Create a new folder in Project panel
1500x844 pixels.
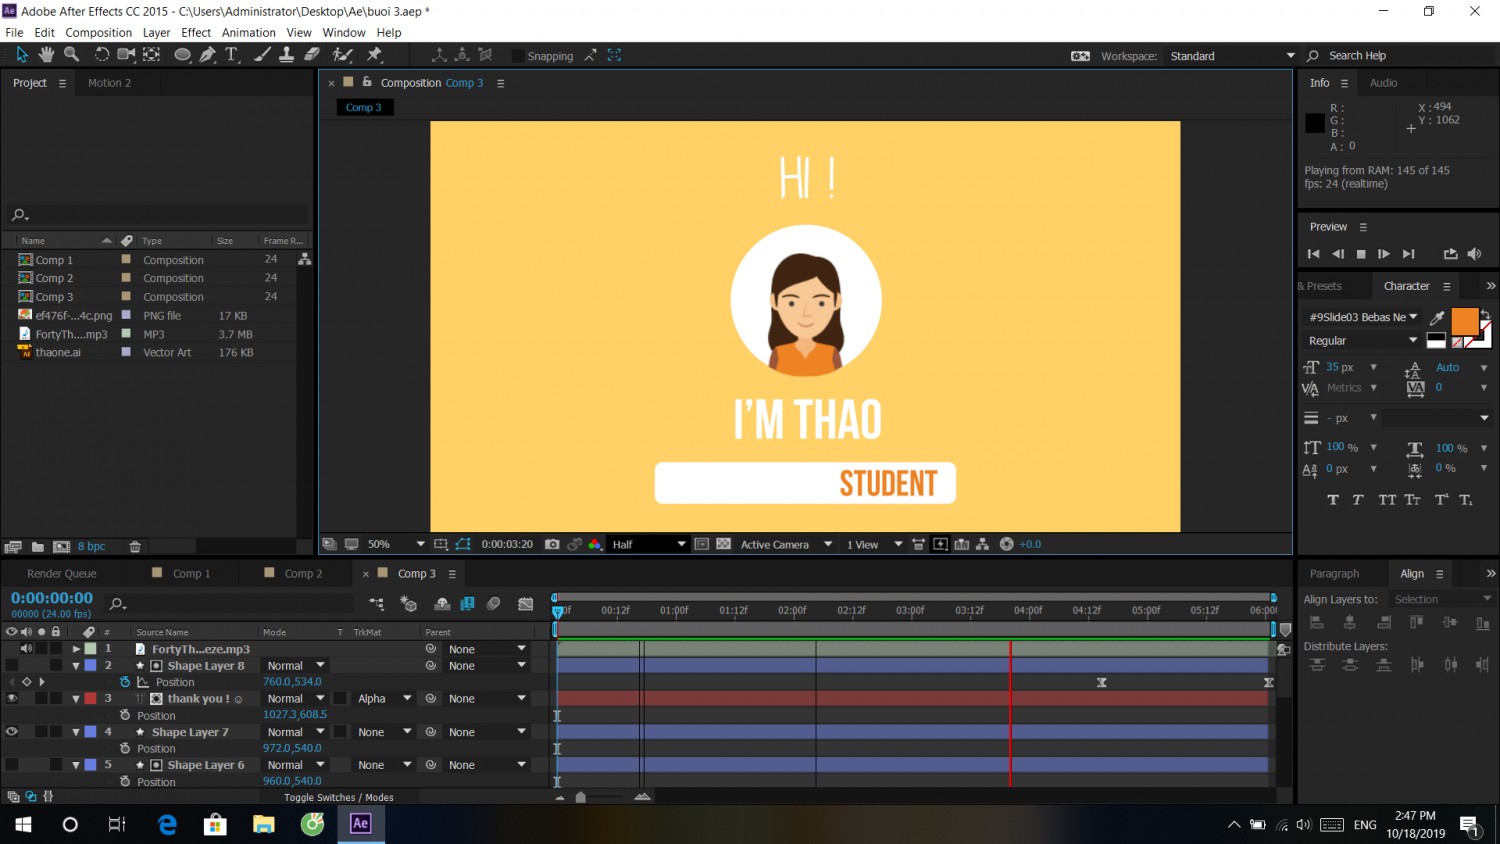point(37,547)
